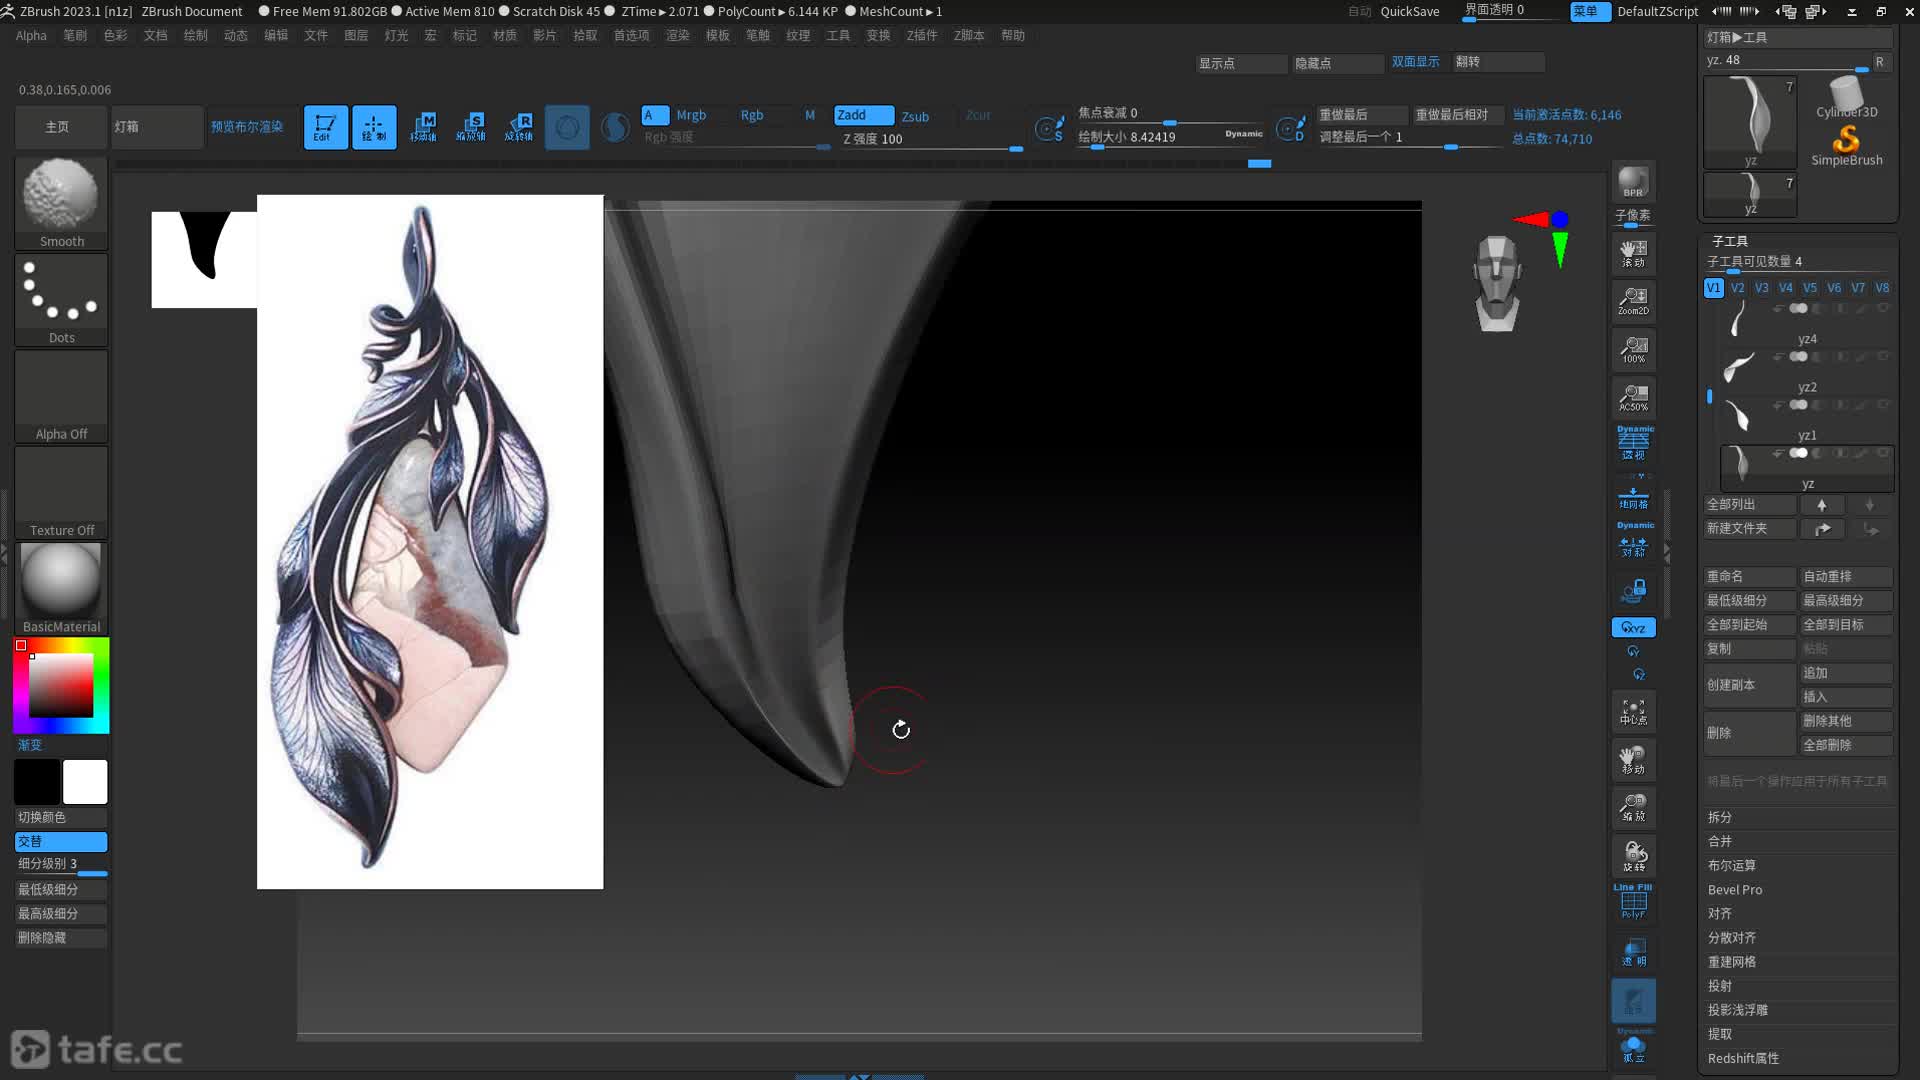Select the canvas rotate (旋转) icon

pos(1633,855)
